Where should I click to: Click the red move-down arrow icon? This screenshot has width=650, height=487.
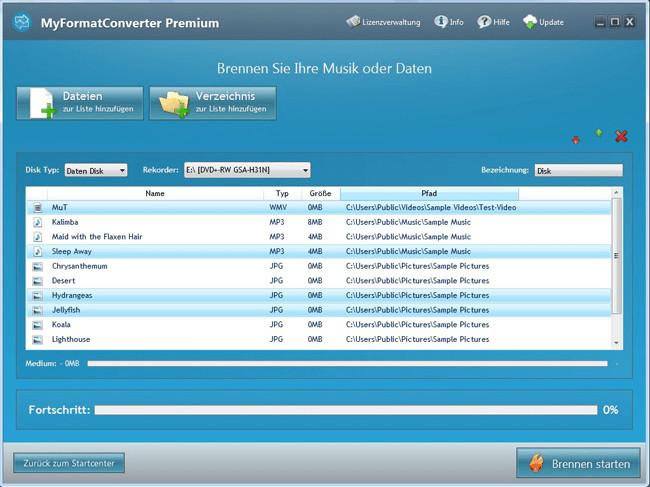[x=575, y=140]
